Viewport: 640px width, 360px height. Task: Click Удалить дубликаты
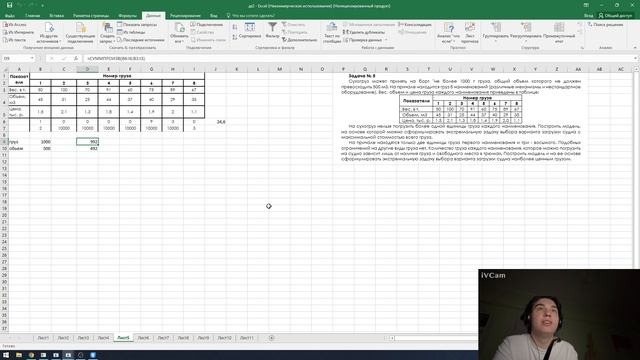click(x=364, y=32)
